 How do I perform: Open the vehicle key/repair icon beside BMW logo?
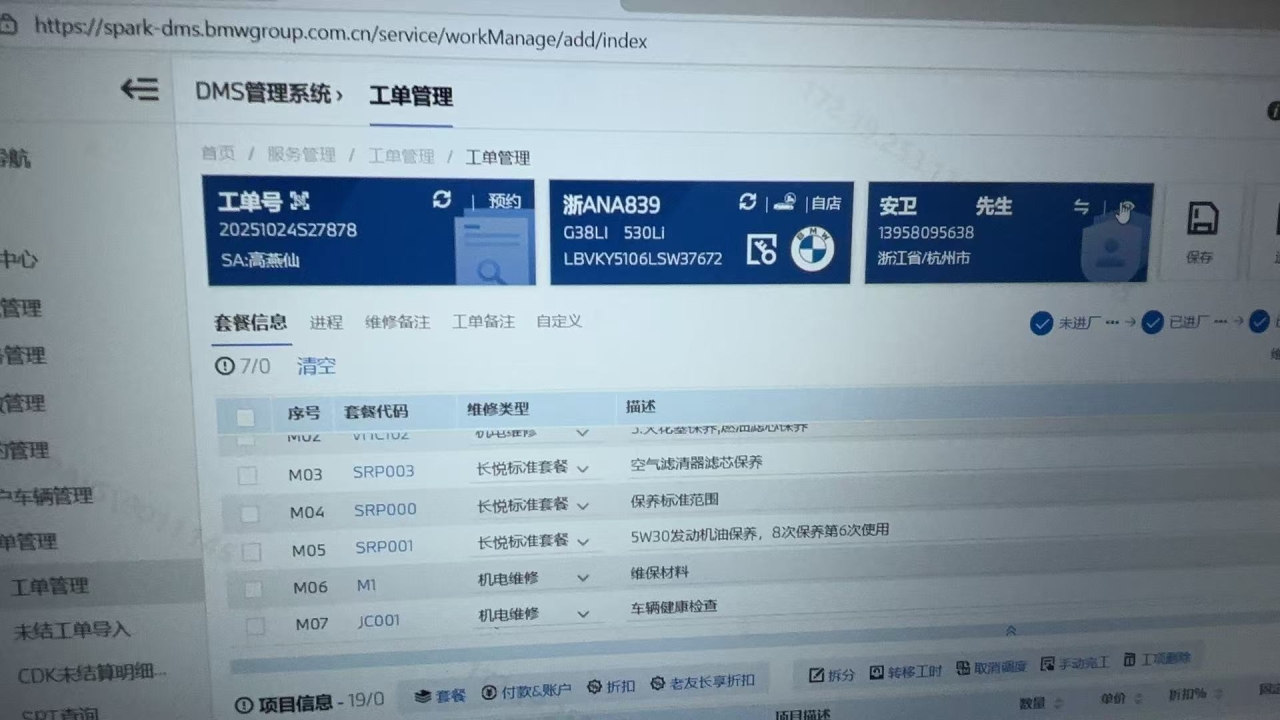(x=762, y=250)
